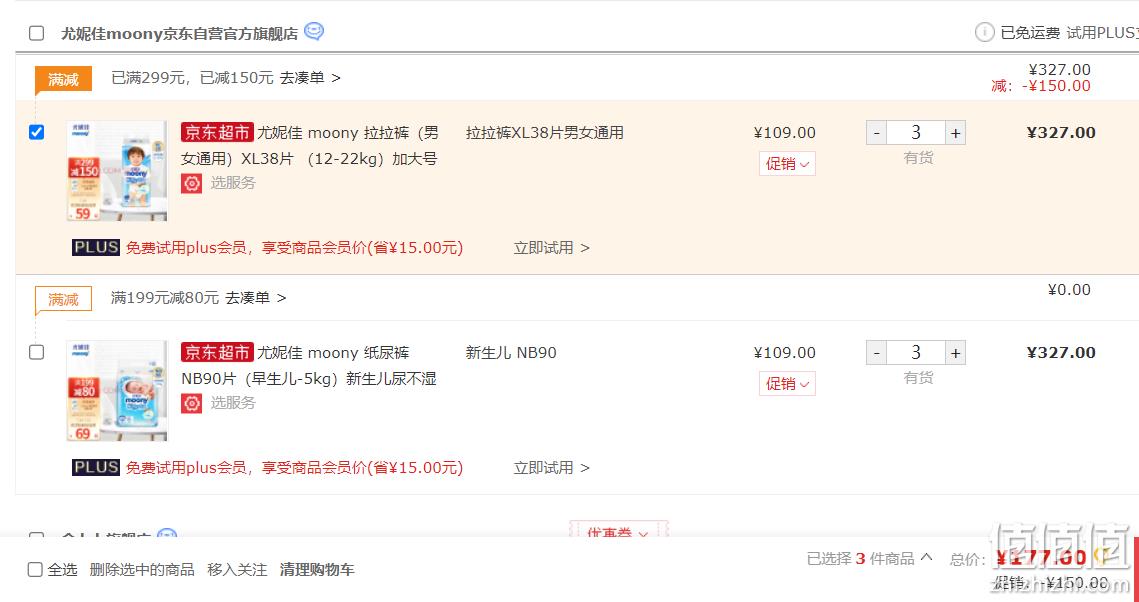Select all items from the moony store
Viewport: 1139px width, 602px height.
pyautogui.click(x=36, y=33)
